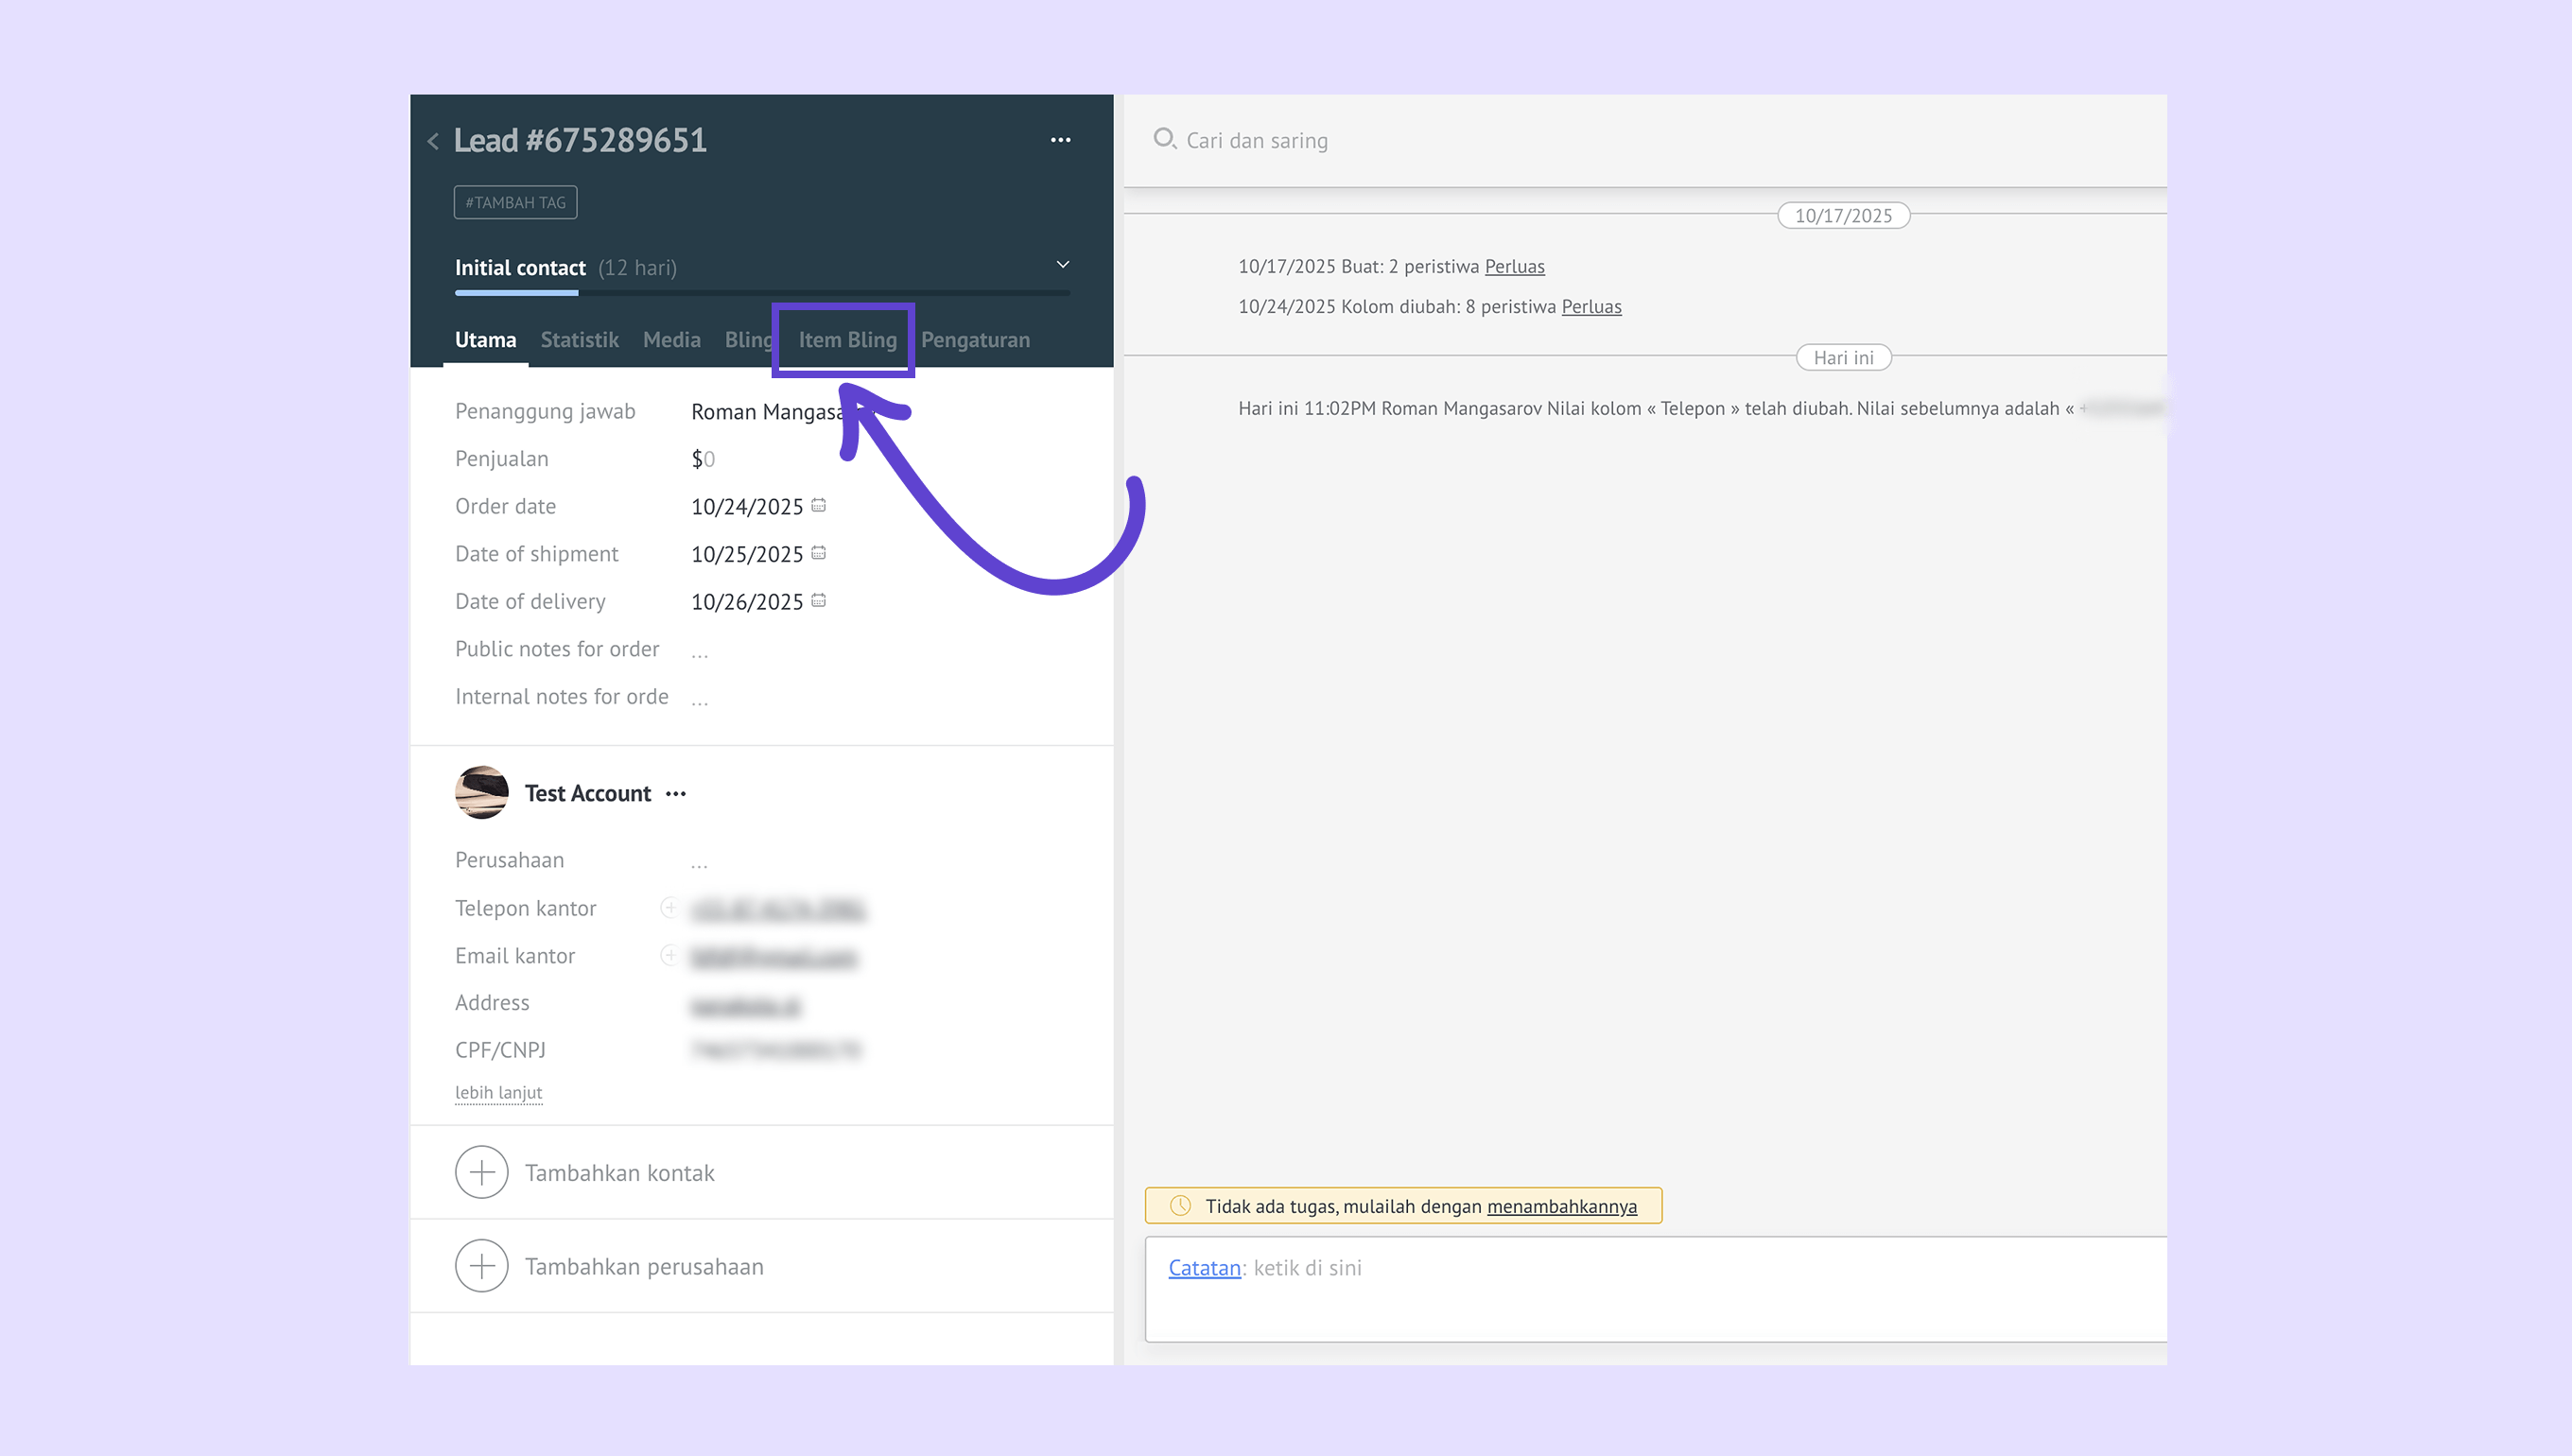Click plus circle for Tambahkan perusahaan
Image resolution: width=2572 pixels, height=1456 pixels.
click(481, 1266)
